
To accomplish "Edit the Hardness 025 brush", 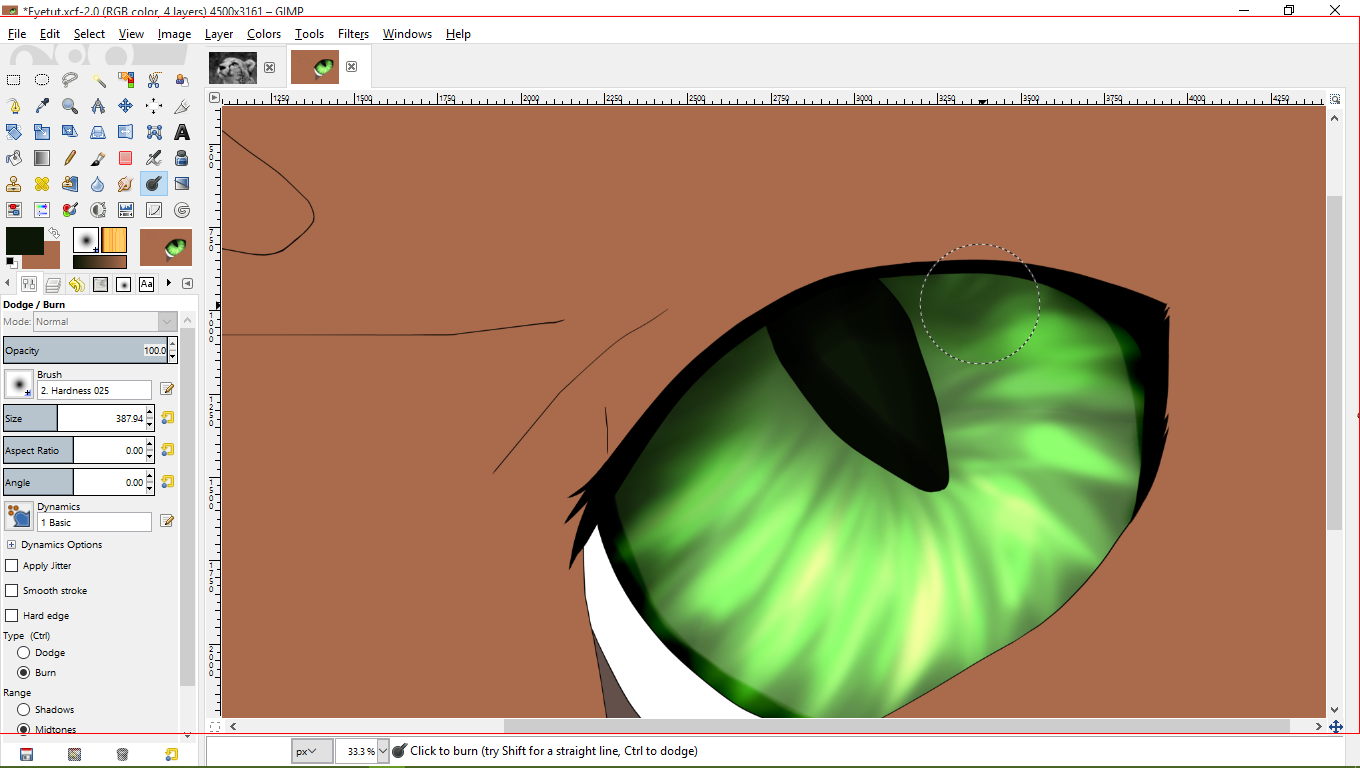I will point(167,389).
